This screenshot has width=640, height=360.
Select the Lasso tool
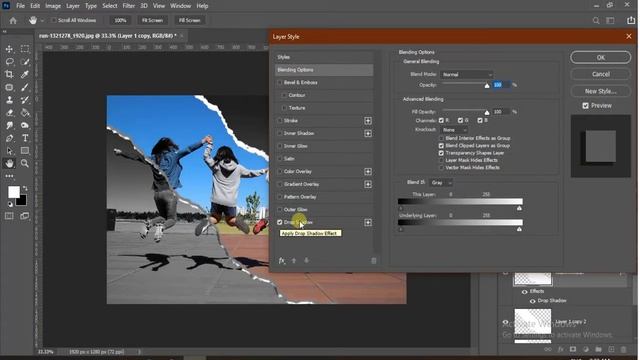click(9, 62)
